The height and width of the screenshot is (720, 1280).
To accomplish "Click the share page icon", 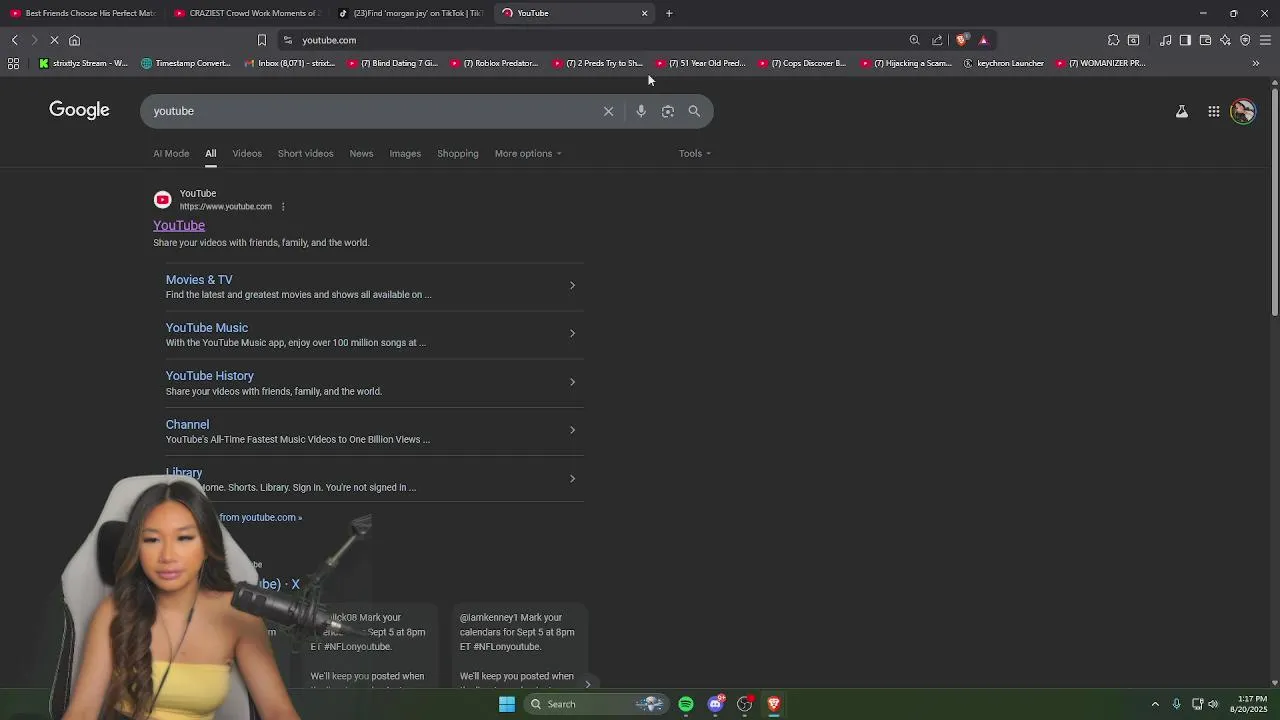I will (x=937, y=40).
